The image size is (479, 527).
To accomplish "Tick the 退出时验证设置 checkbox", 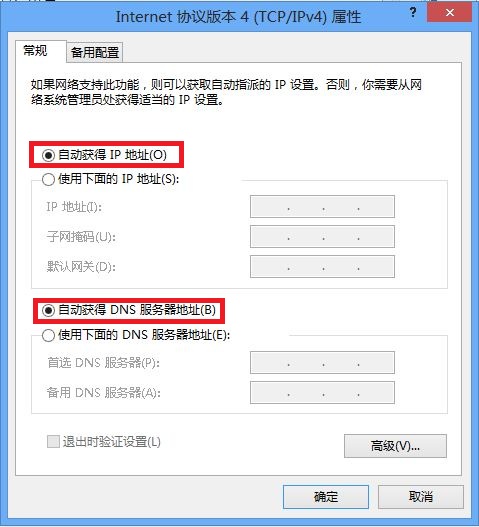I will [x=53, y=442].
